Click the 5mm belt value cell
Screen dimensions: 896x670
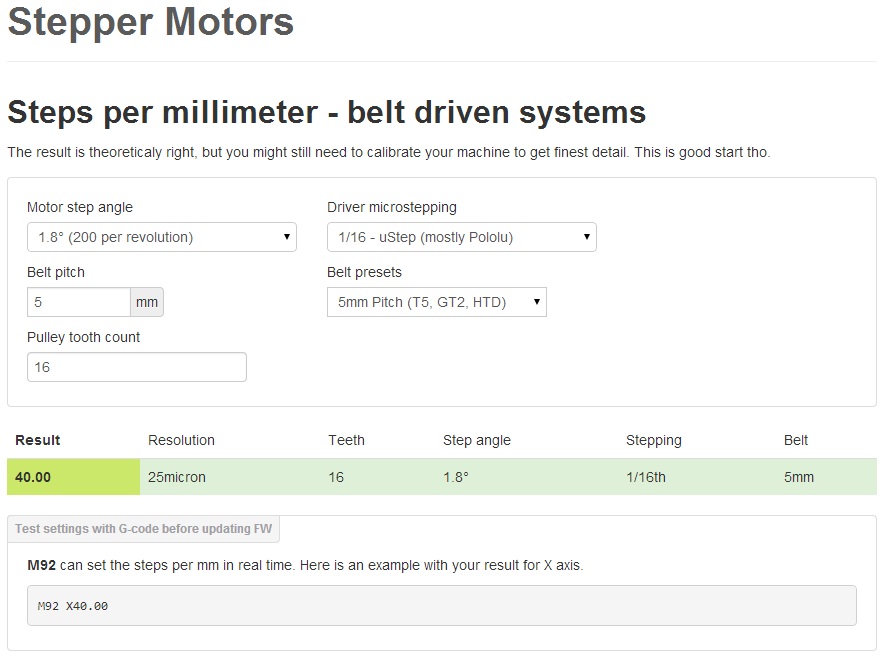[x=799, y=477]
